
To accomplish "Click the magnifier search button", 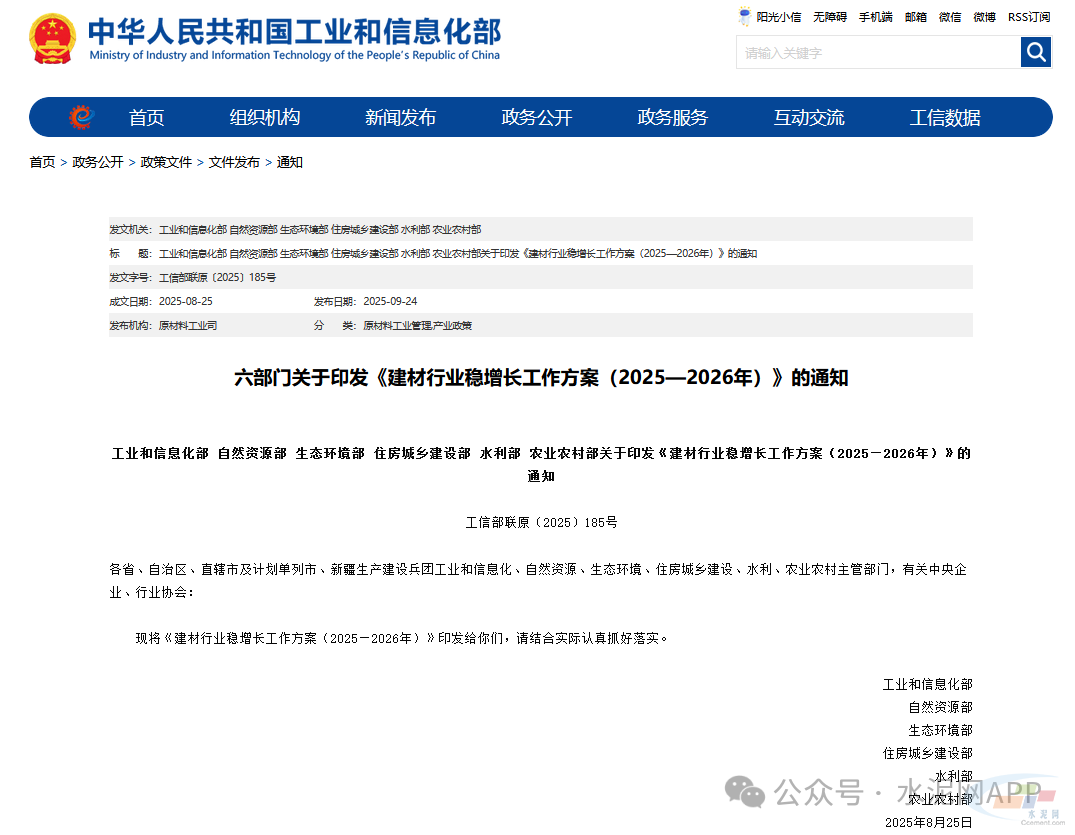I will [x=1035, y=52].
